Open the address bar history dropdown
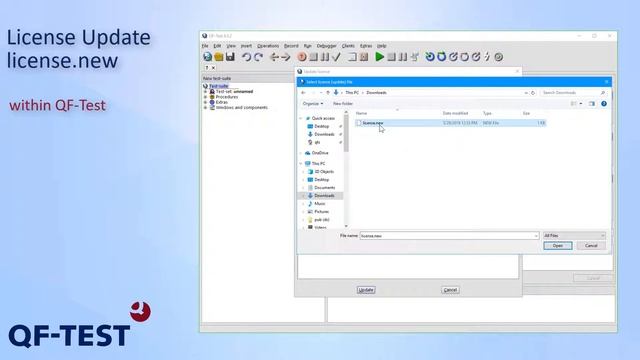Viewport: 640px width, 360px height. click(526, 93)
